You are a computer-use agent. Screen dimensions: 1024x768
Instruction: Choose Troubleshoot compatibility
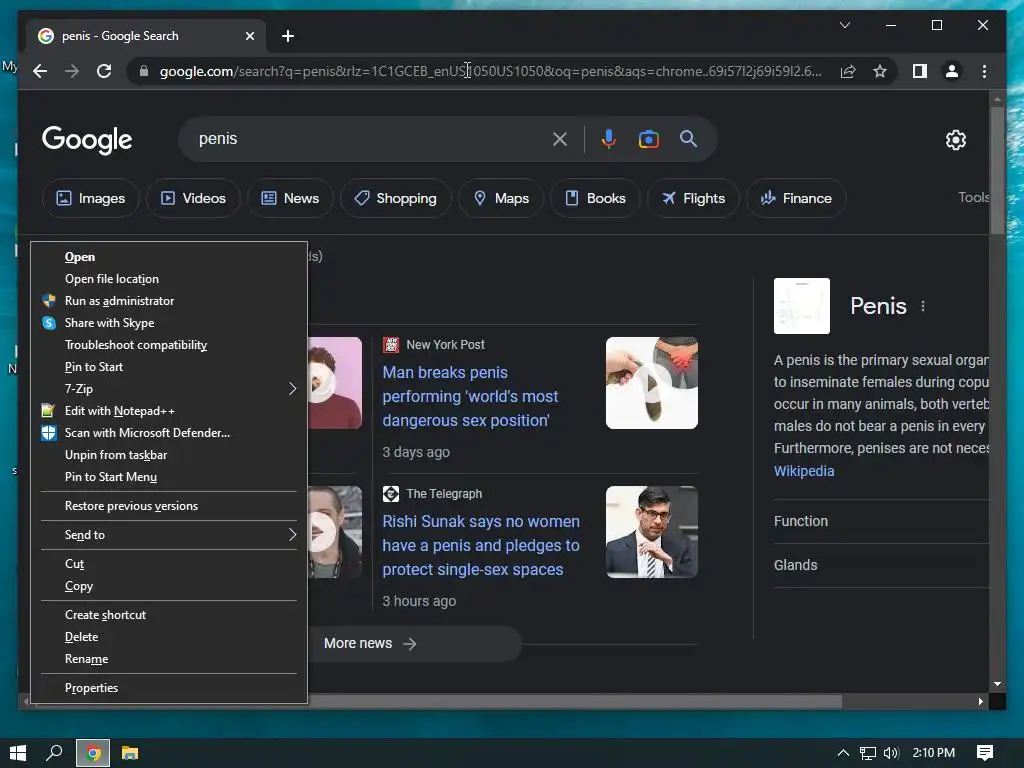(x=168, y=345)
